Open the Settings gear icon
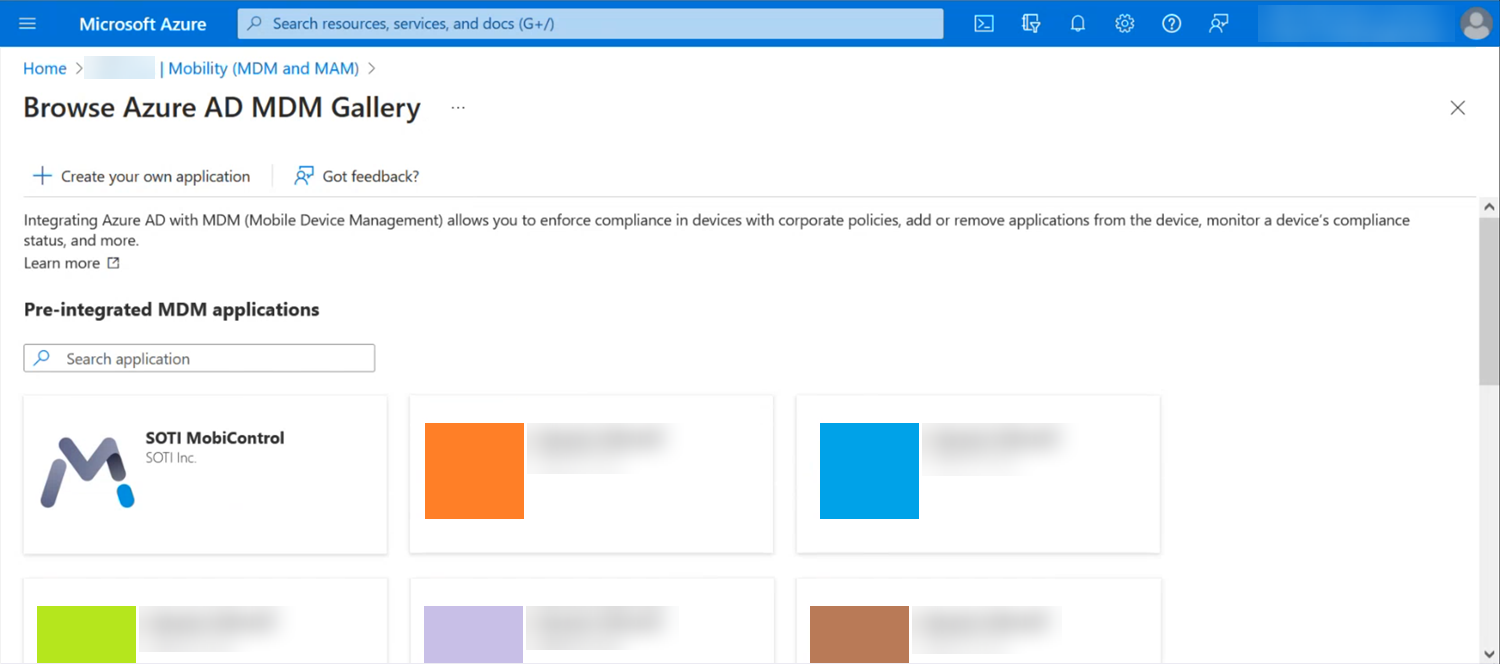Image resolution: width=1500 pixels, height=664 pixels. tap(1125, 23)
